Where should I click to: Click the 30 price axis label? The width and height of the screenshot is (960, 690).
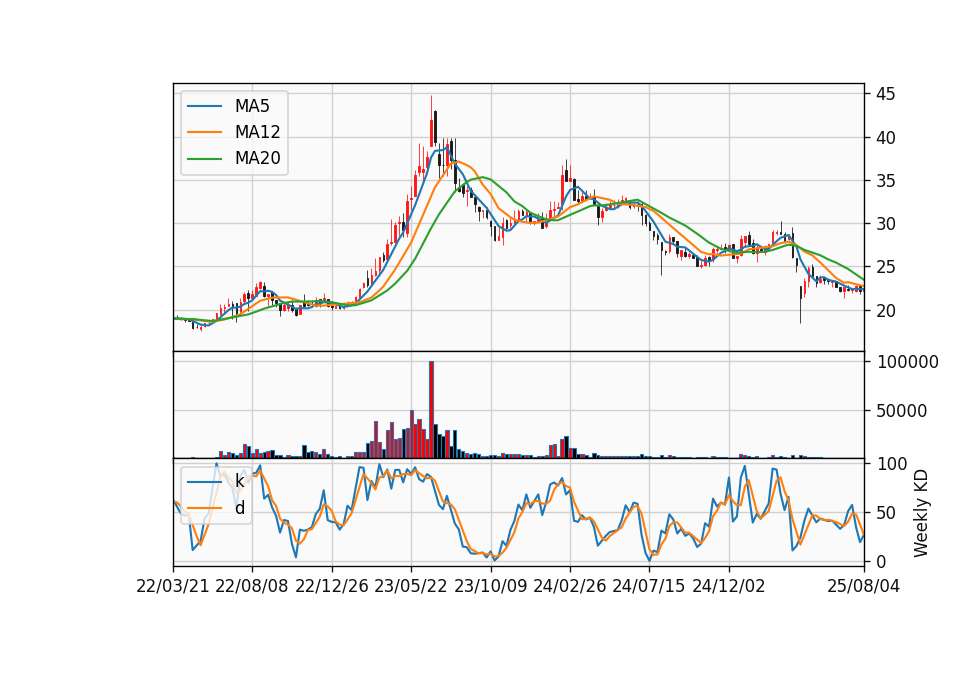pyautogui.click(x=885, y=224)
